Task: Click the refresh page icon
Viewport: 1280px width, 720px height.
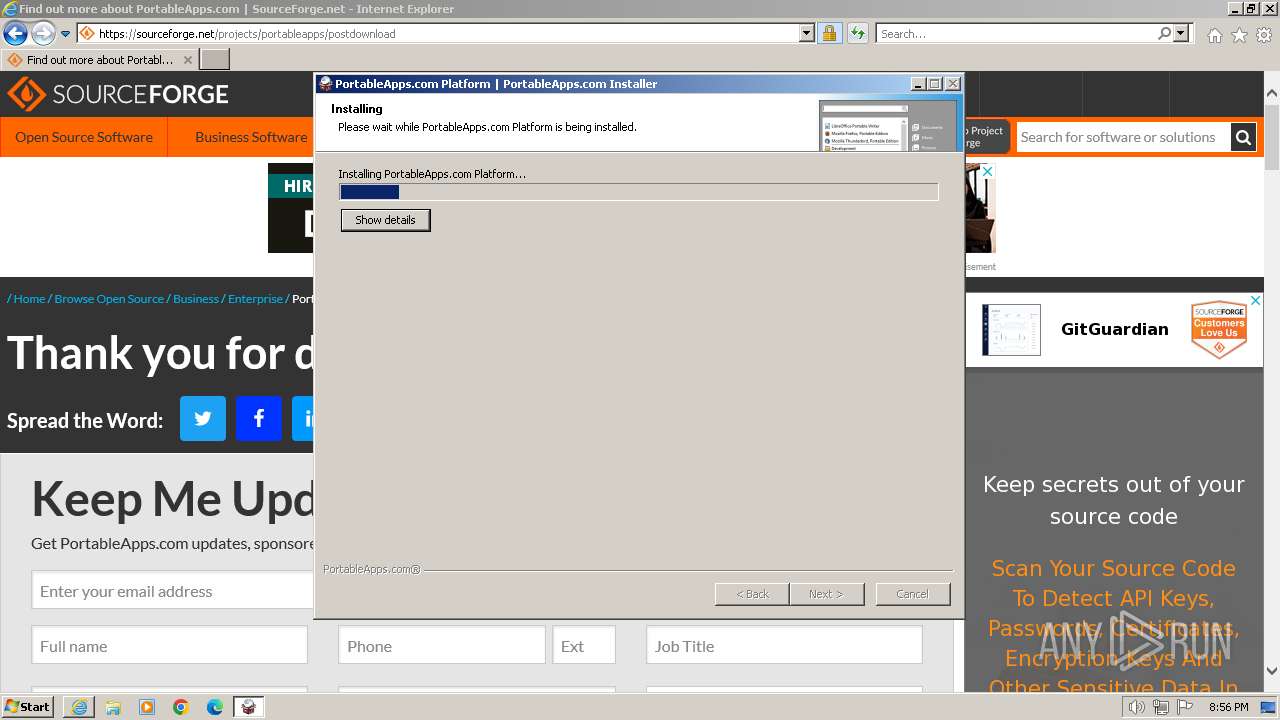Action: (857, 33)
